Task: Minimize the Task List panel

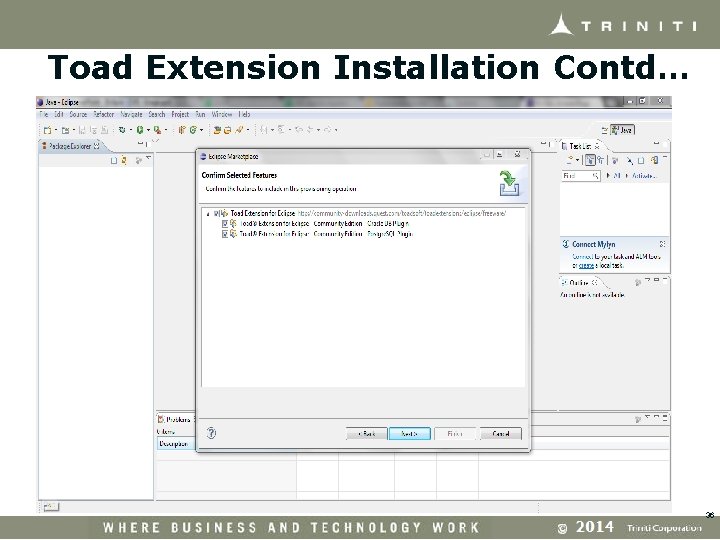Action: [657, 144]
